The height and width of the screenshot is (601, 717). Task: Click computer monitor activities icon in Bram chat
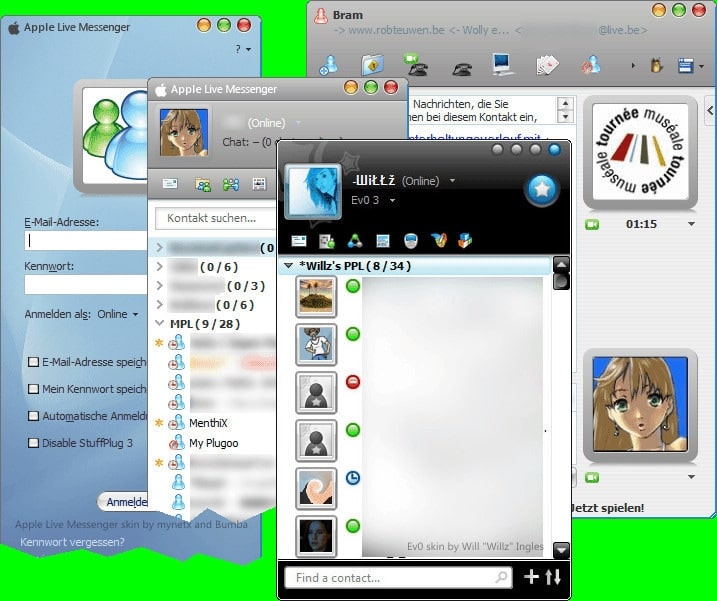(x=503, y=64)
